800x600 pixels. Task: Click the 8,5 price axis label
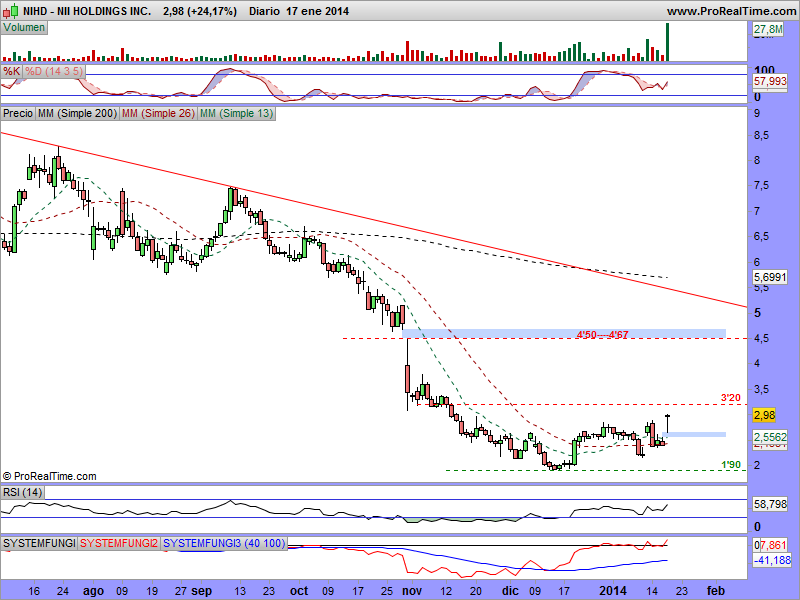(x=762, y=136)
